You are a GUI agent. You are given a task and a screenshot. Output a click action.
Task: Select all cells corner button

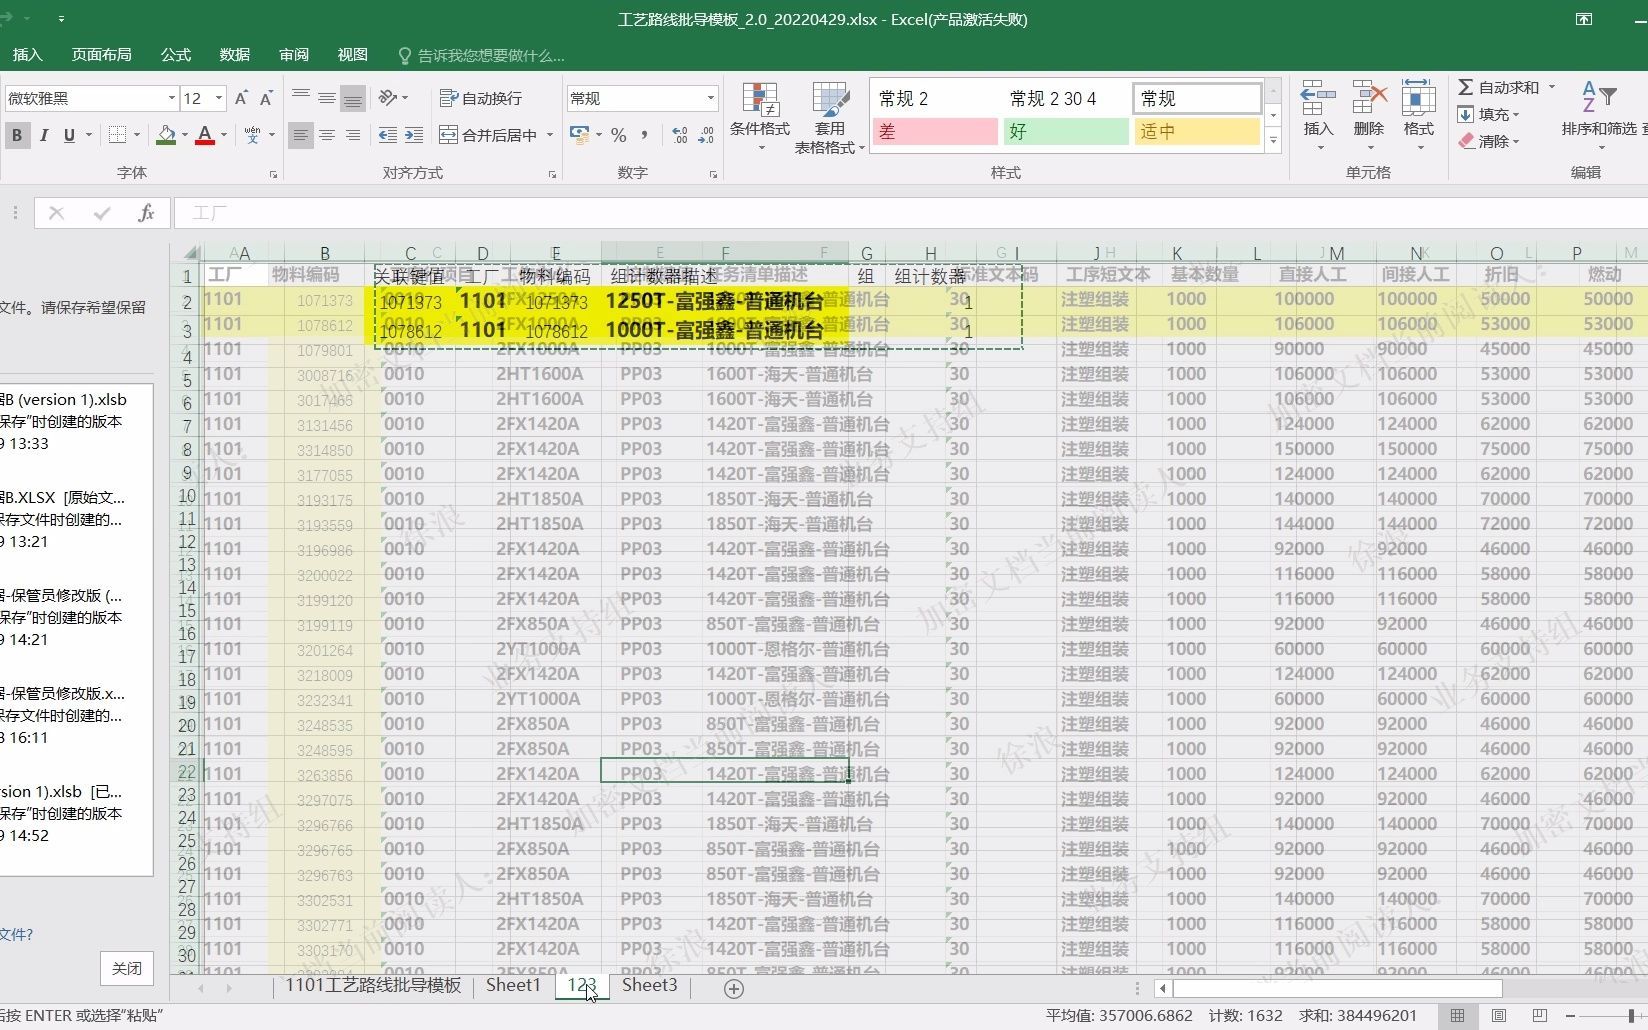[x=190, y=252]
